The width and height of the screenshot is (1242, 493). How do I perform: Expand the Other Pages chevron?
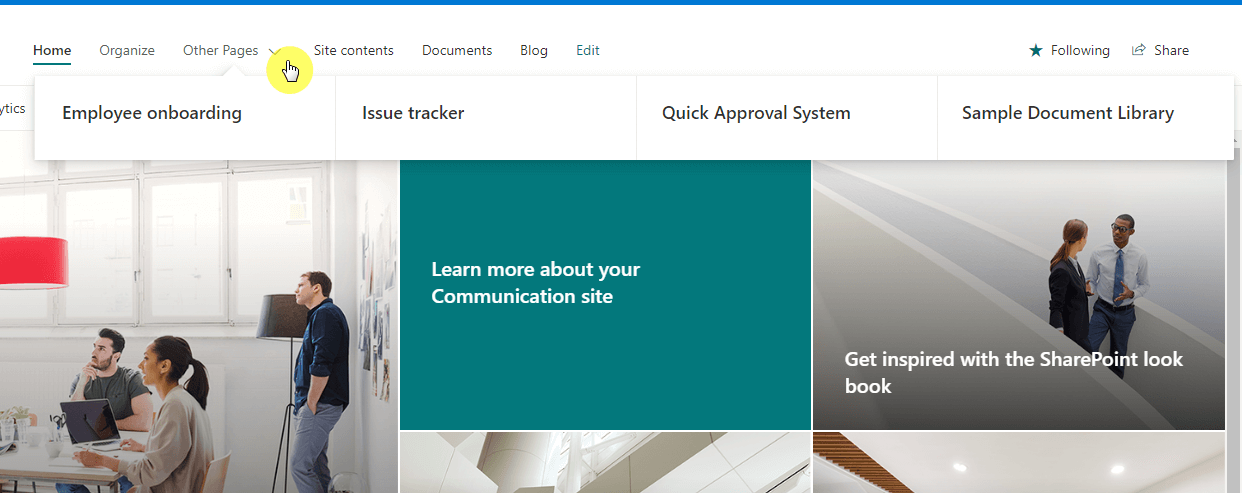click(275, 51)
